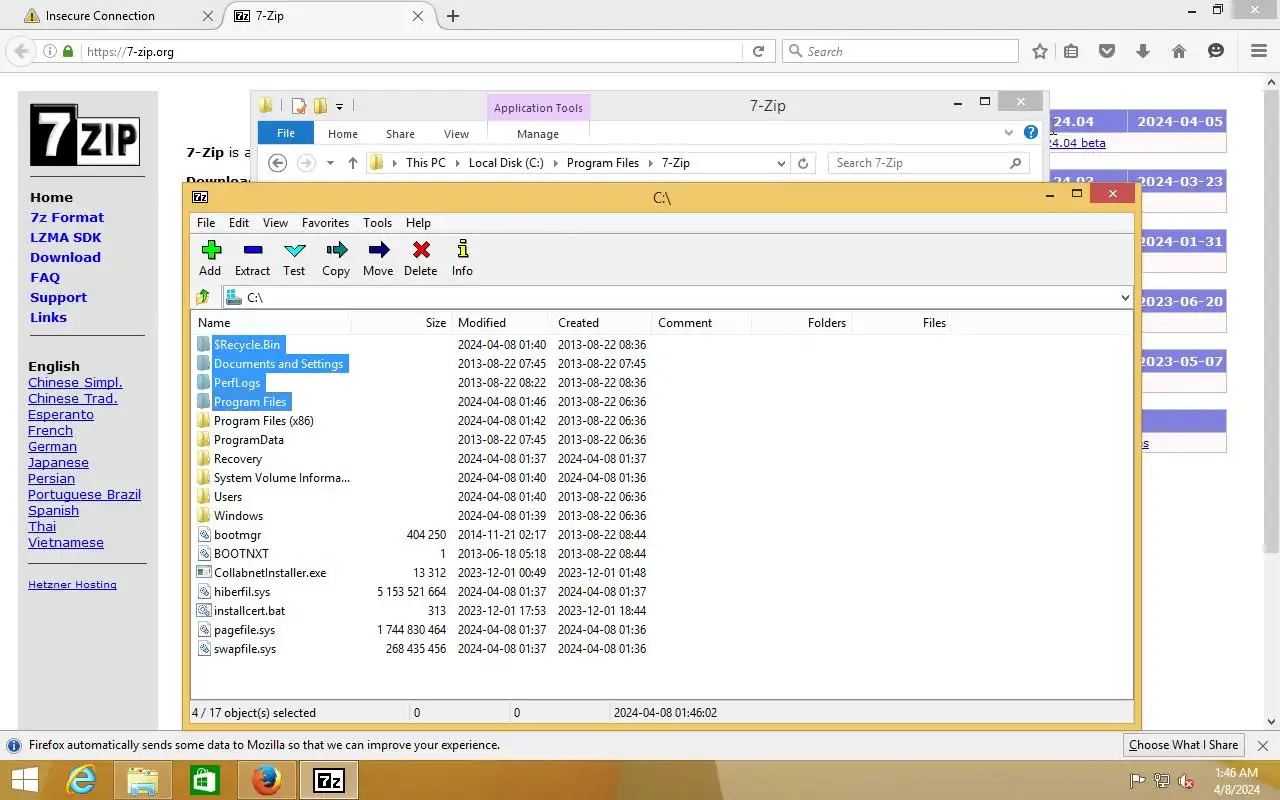Select the PerfLogs folder
This screenshot has width=1280, height=800.
(x=237, y=383)
